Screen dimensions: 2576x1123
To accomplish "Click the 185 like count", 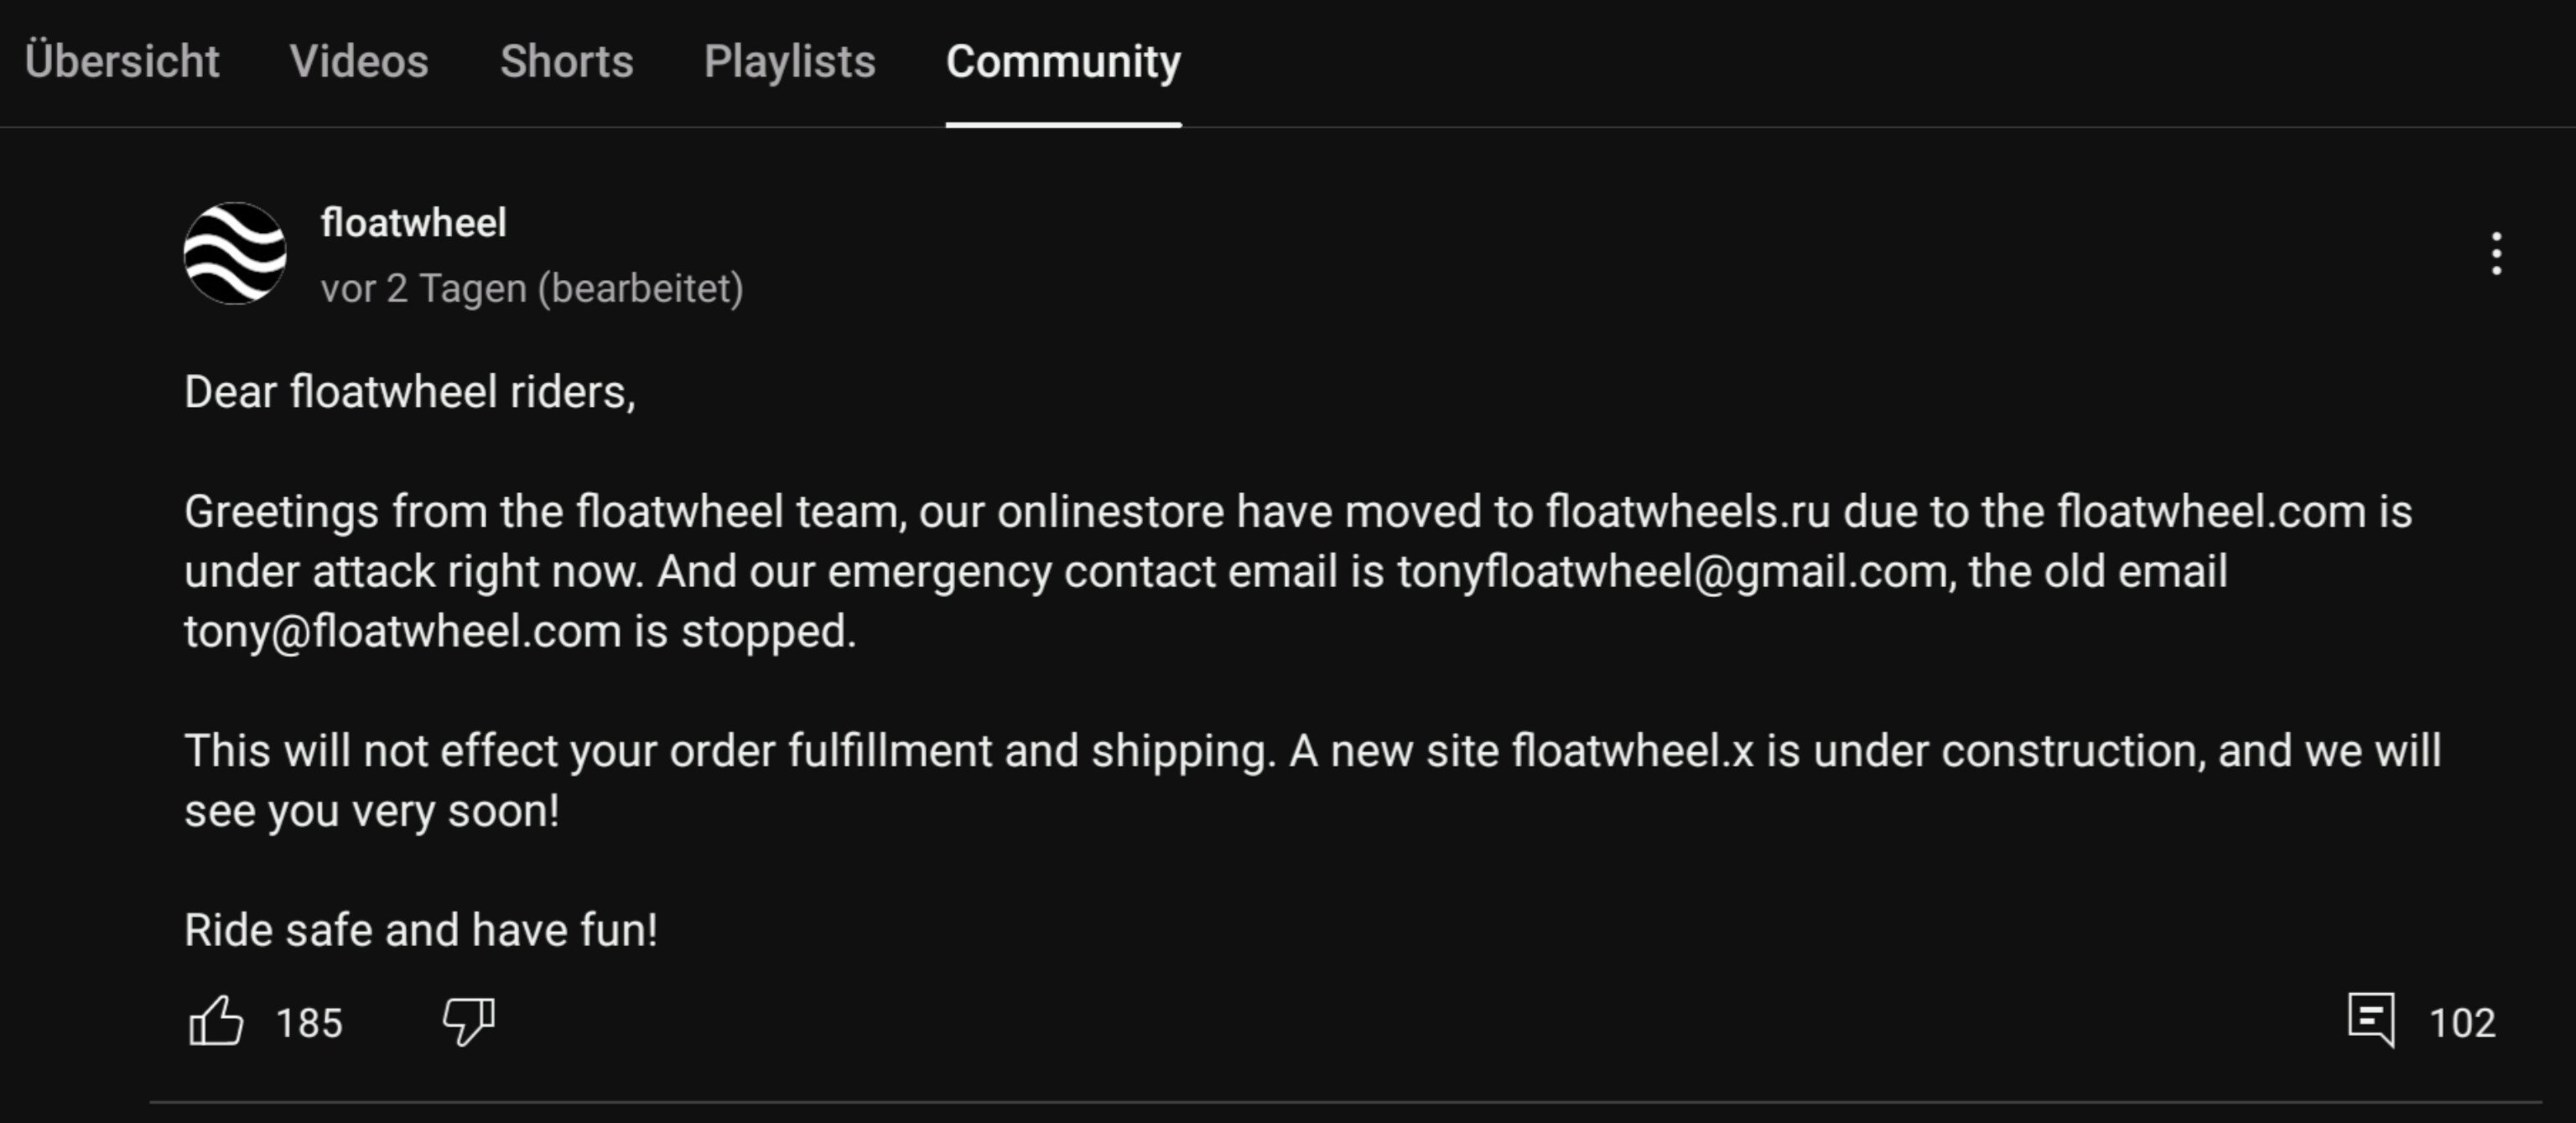I will pyautogui.click(x=310, y=1023).
